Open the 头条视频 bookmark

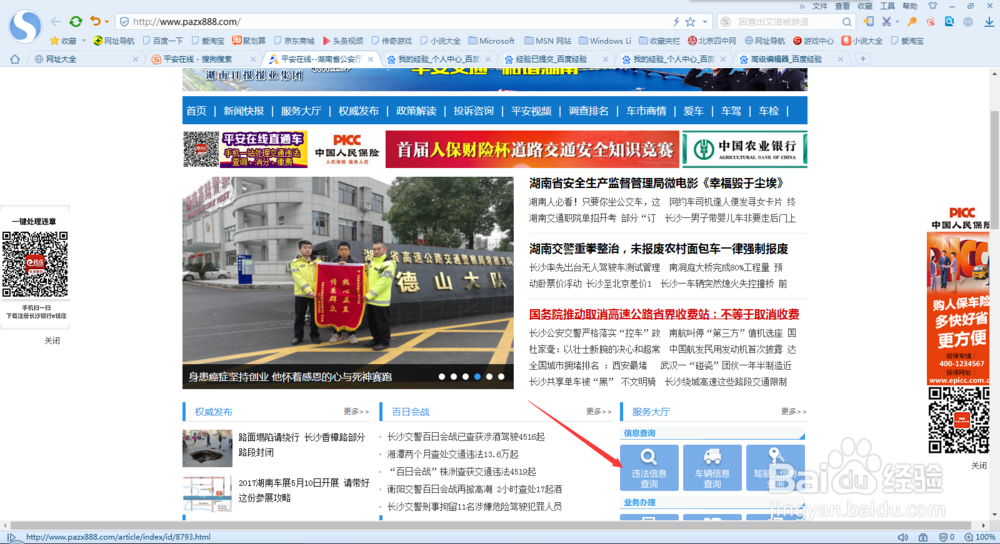(343, 41)
